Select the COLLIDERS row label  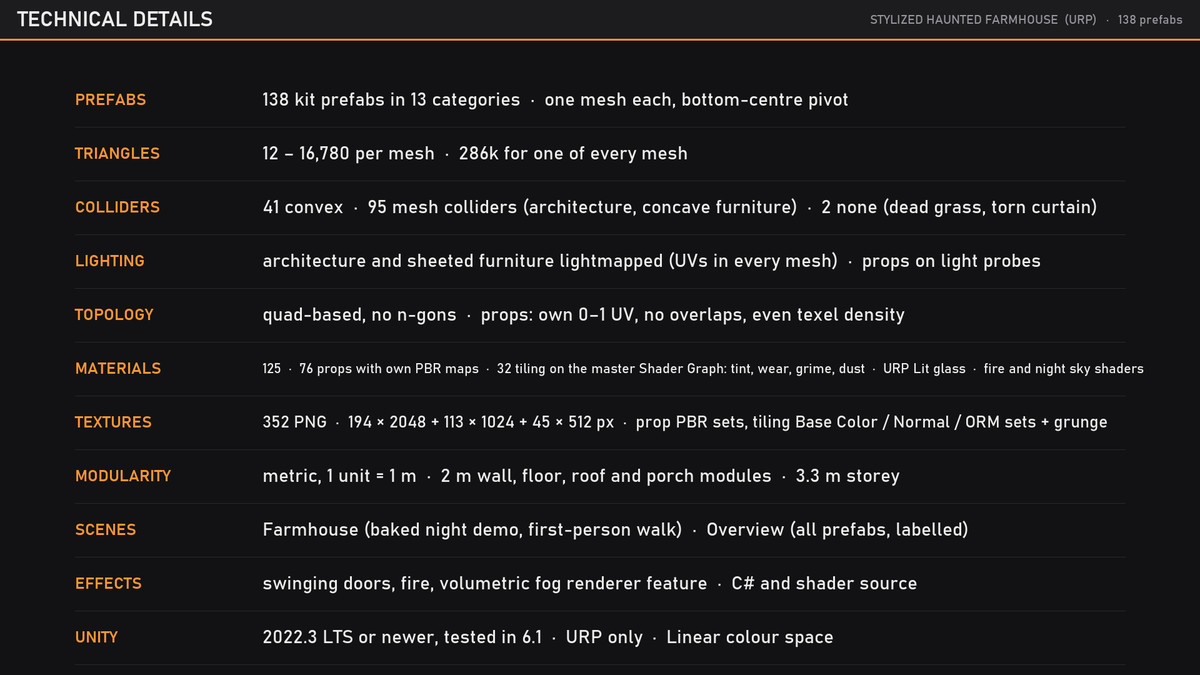pyautogui.click(x=117, y=207)
